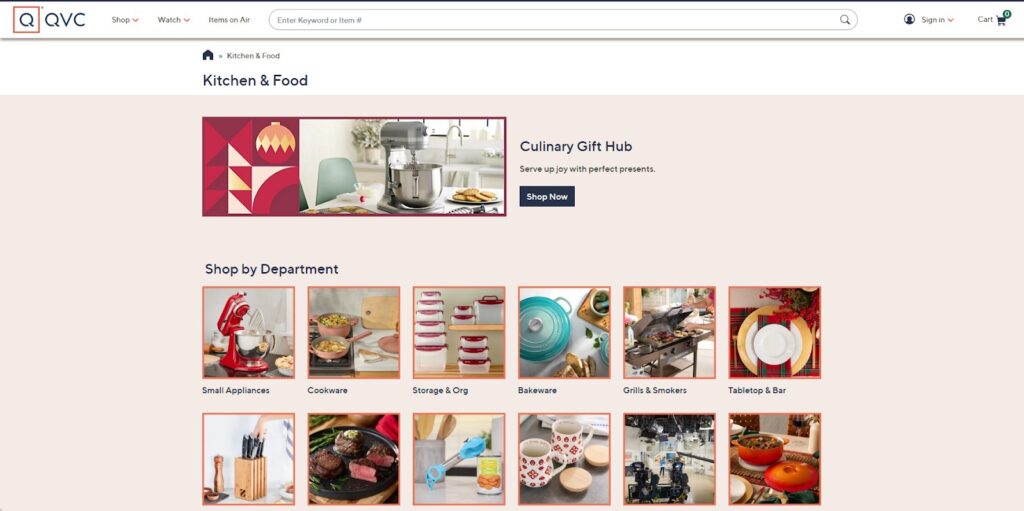1024x511 pixels.
Task: Click the QVC logo
Action: 49,20
